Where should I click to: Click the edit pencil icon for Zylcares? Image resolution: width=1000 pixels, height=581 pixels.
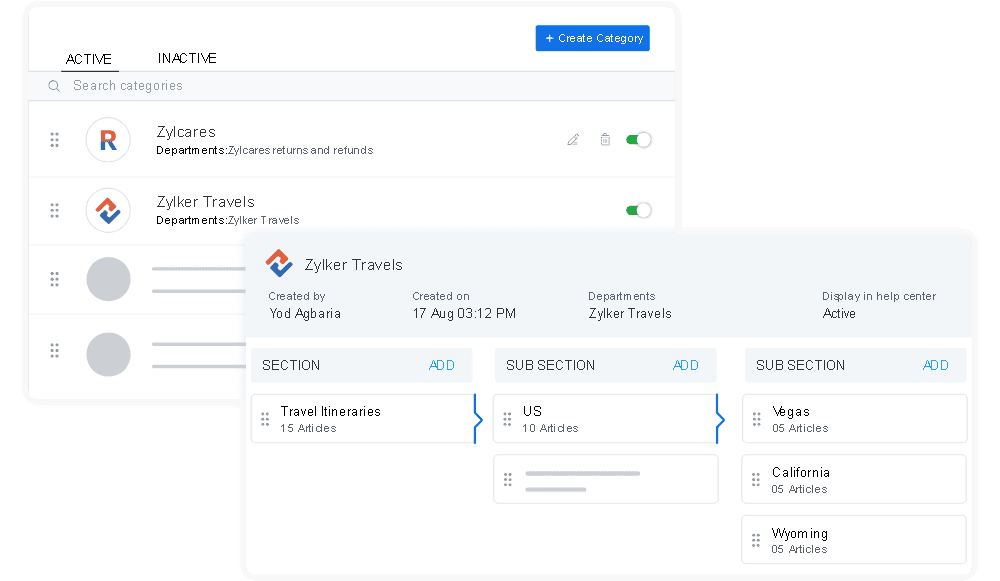(x=573, y=140)
